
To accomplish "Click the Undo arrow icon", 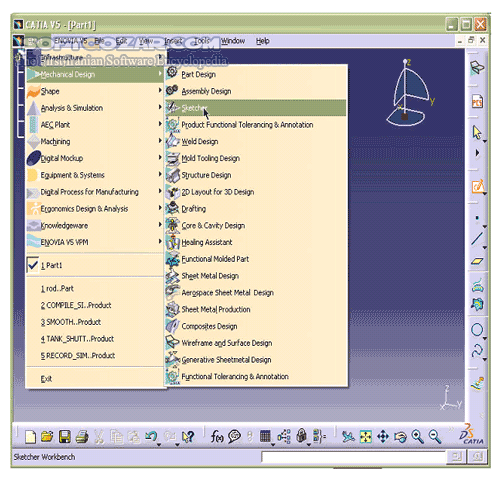I will point(151,436).
